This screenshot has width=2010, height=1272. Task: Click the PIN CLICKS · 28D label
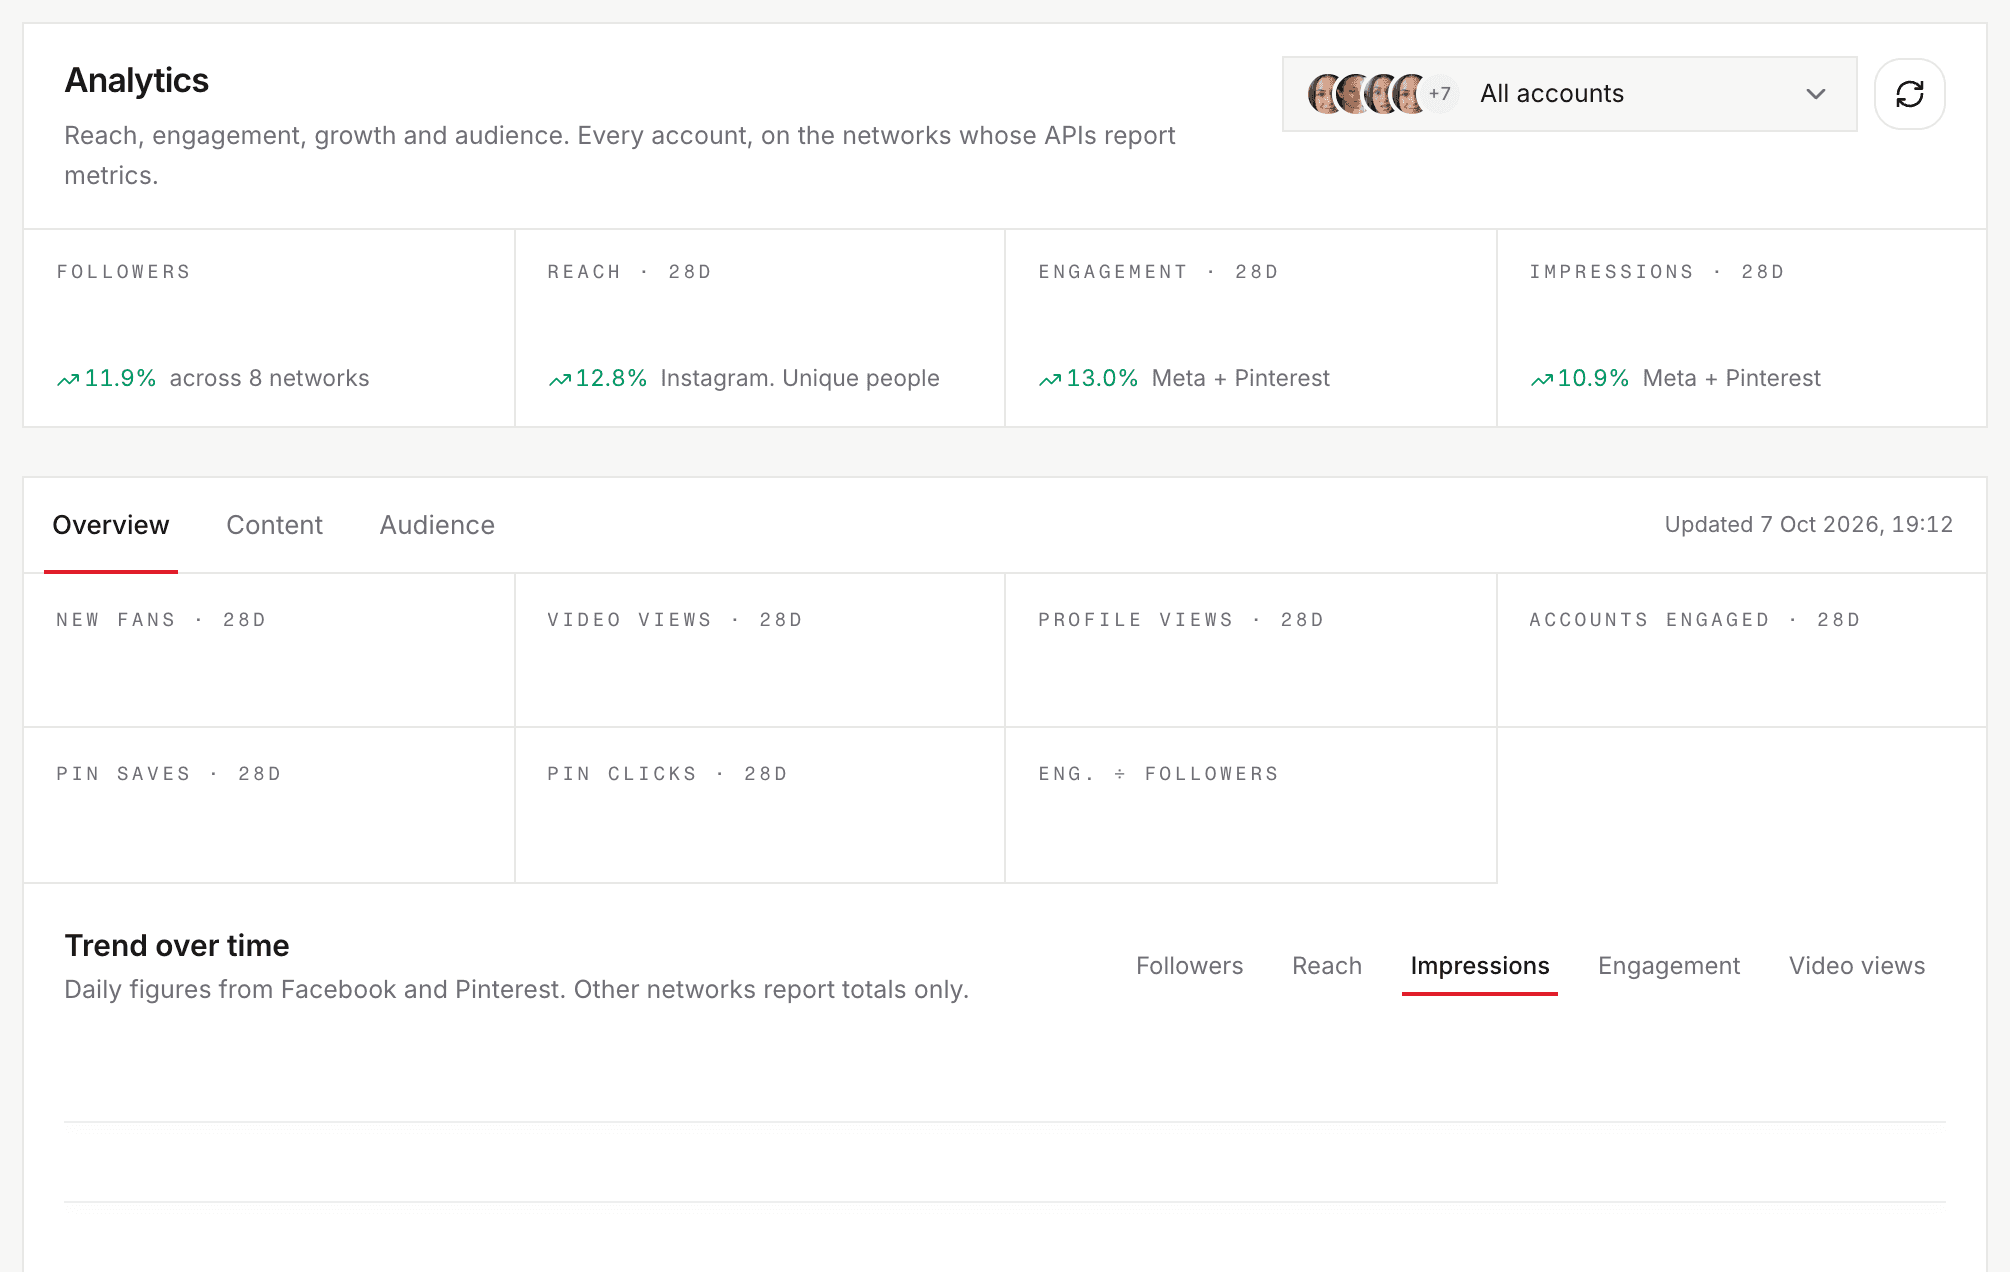pyautogui.click(x=667, y=774)
